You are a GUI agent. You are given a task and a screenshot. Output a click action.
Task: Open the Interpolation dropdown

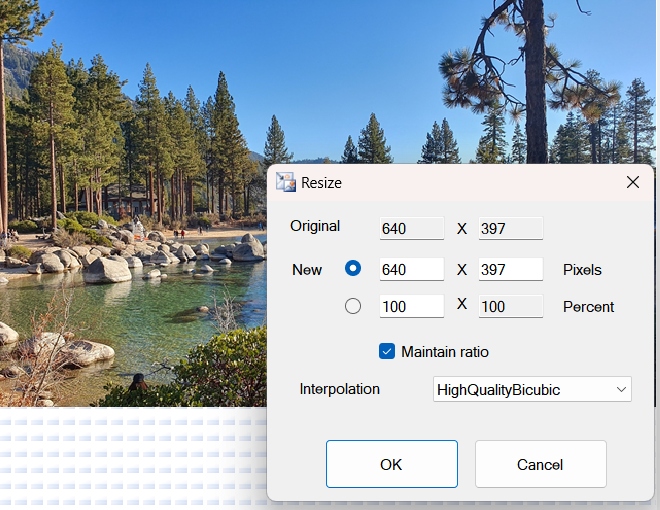[x=532, y=389]
